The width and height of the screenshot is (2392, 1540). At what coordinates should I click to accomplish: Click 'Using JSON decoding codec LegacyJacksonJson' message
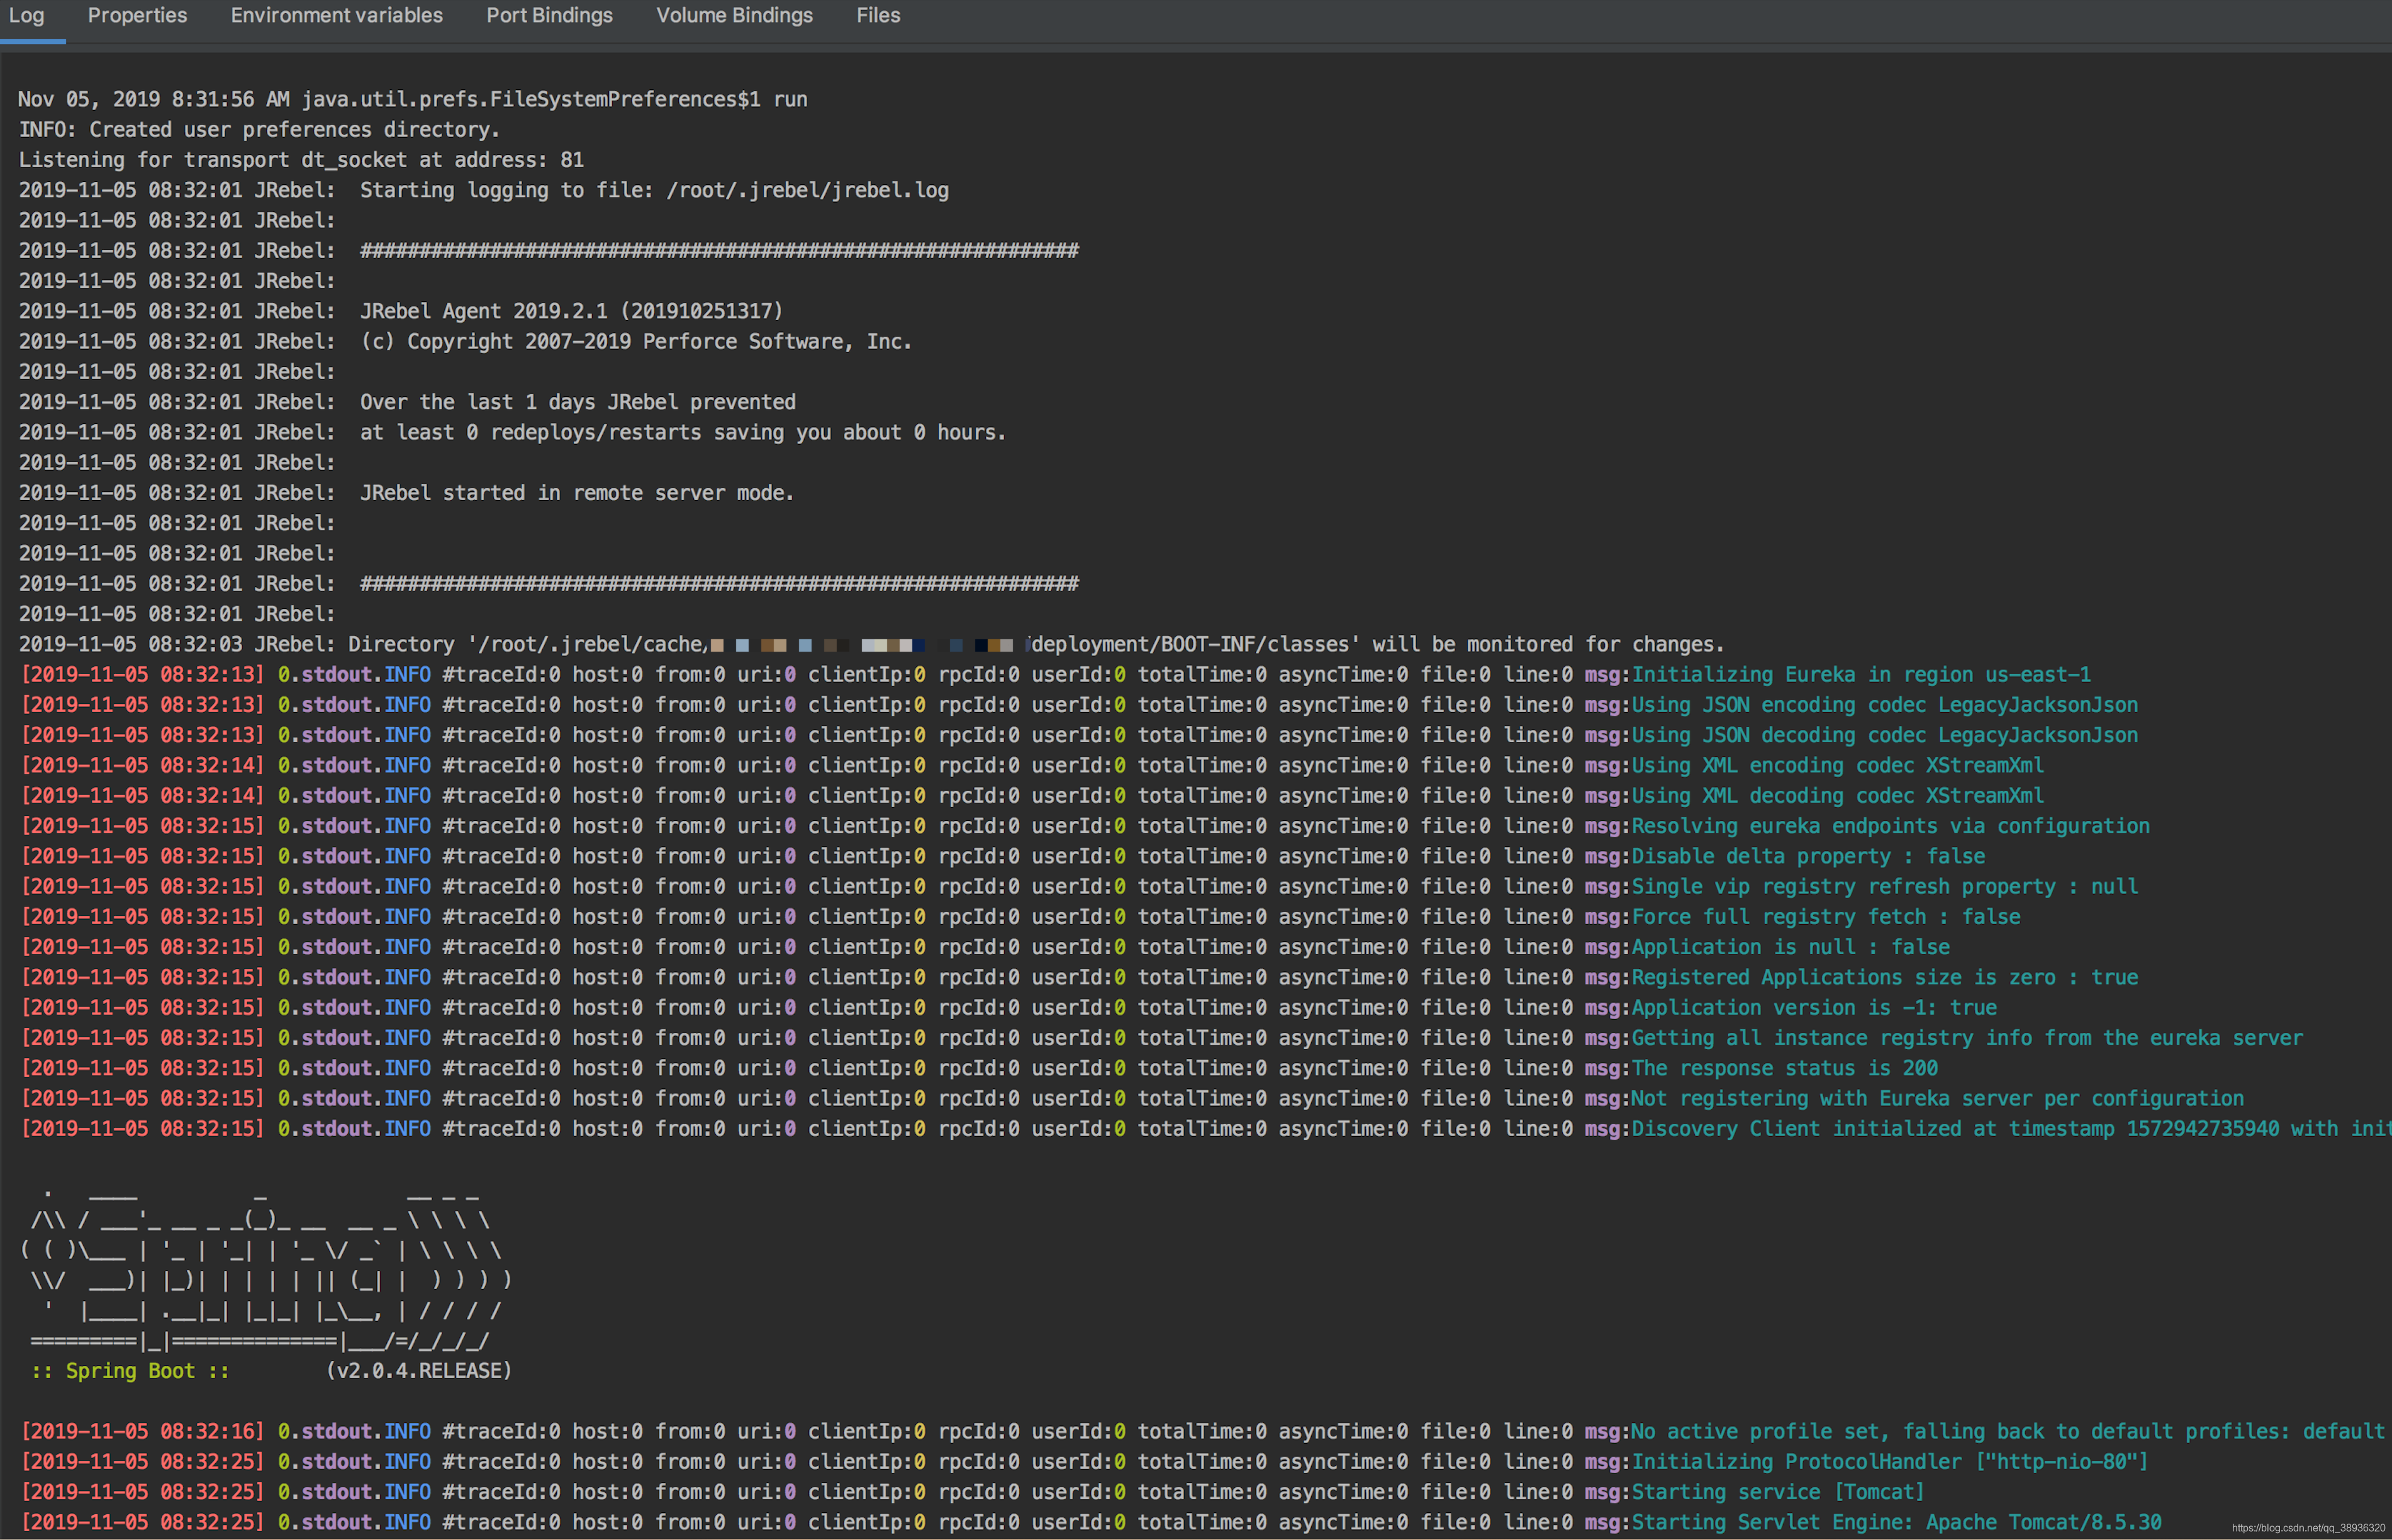pyautogui.click(x=1885, y=735)
